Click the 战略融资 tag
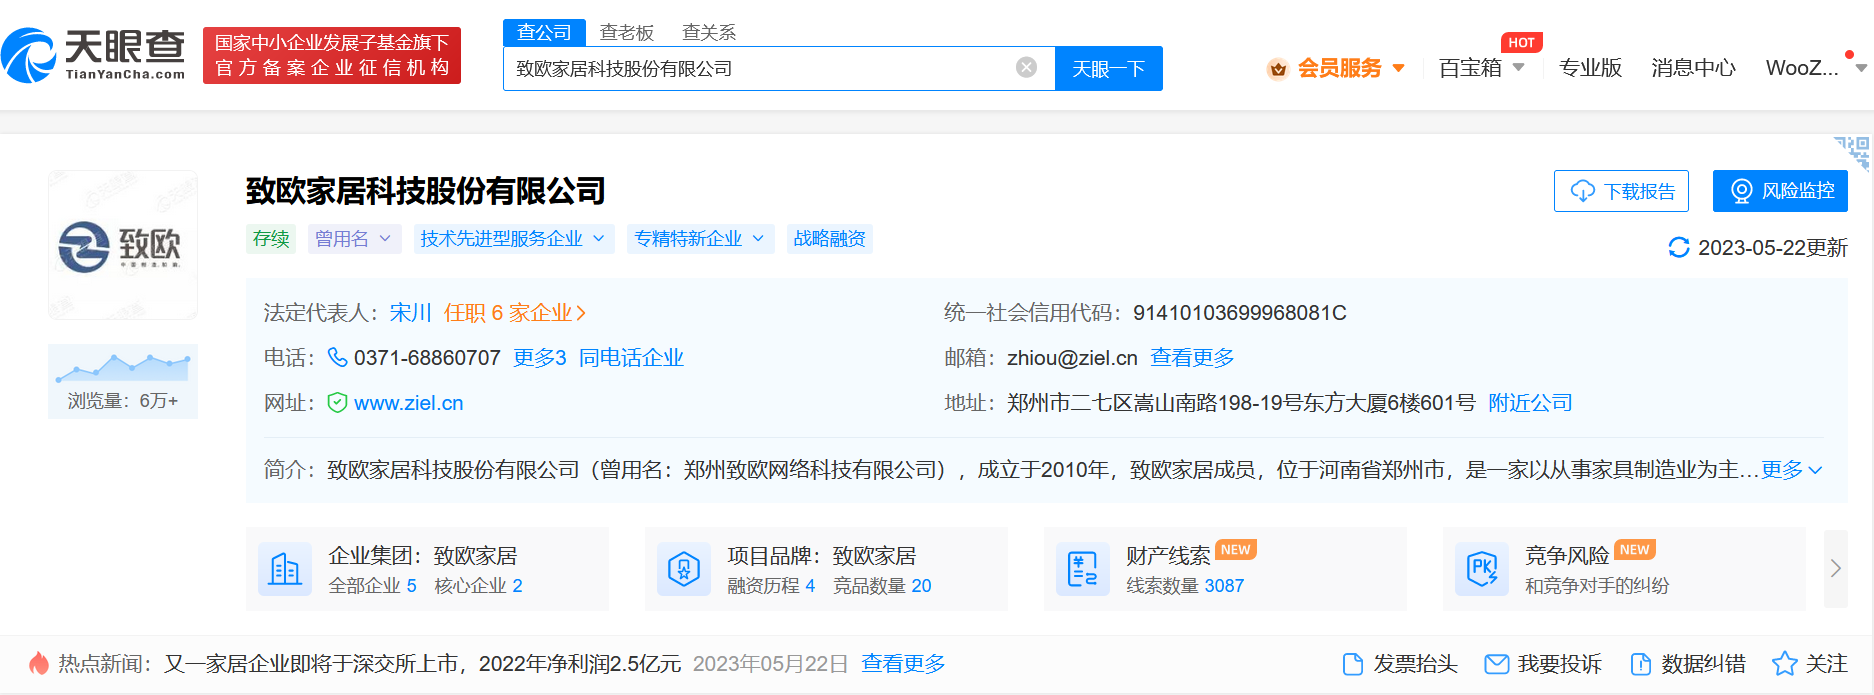Image resolution: width=1874 pixels, height=695 pixels. (829, 239)
